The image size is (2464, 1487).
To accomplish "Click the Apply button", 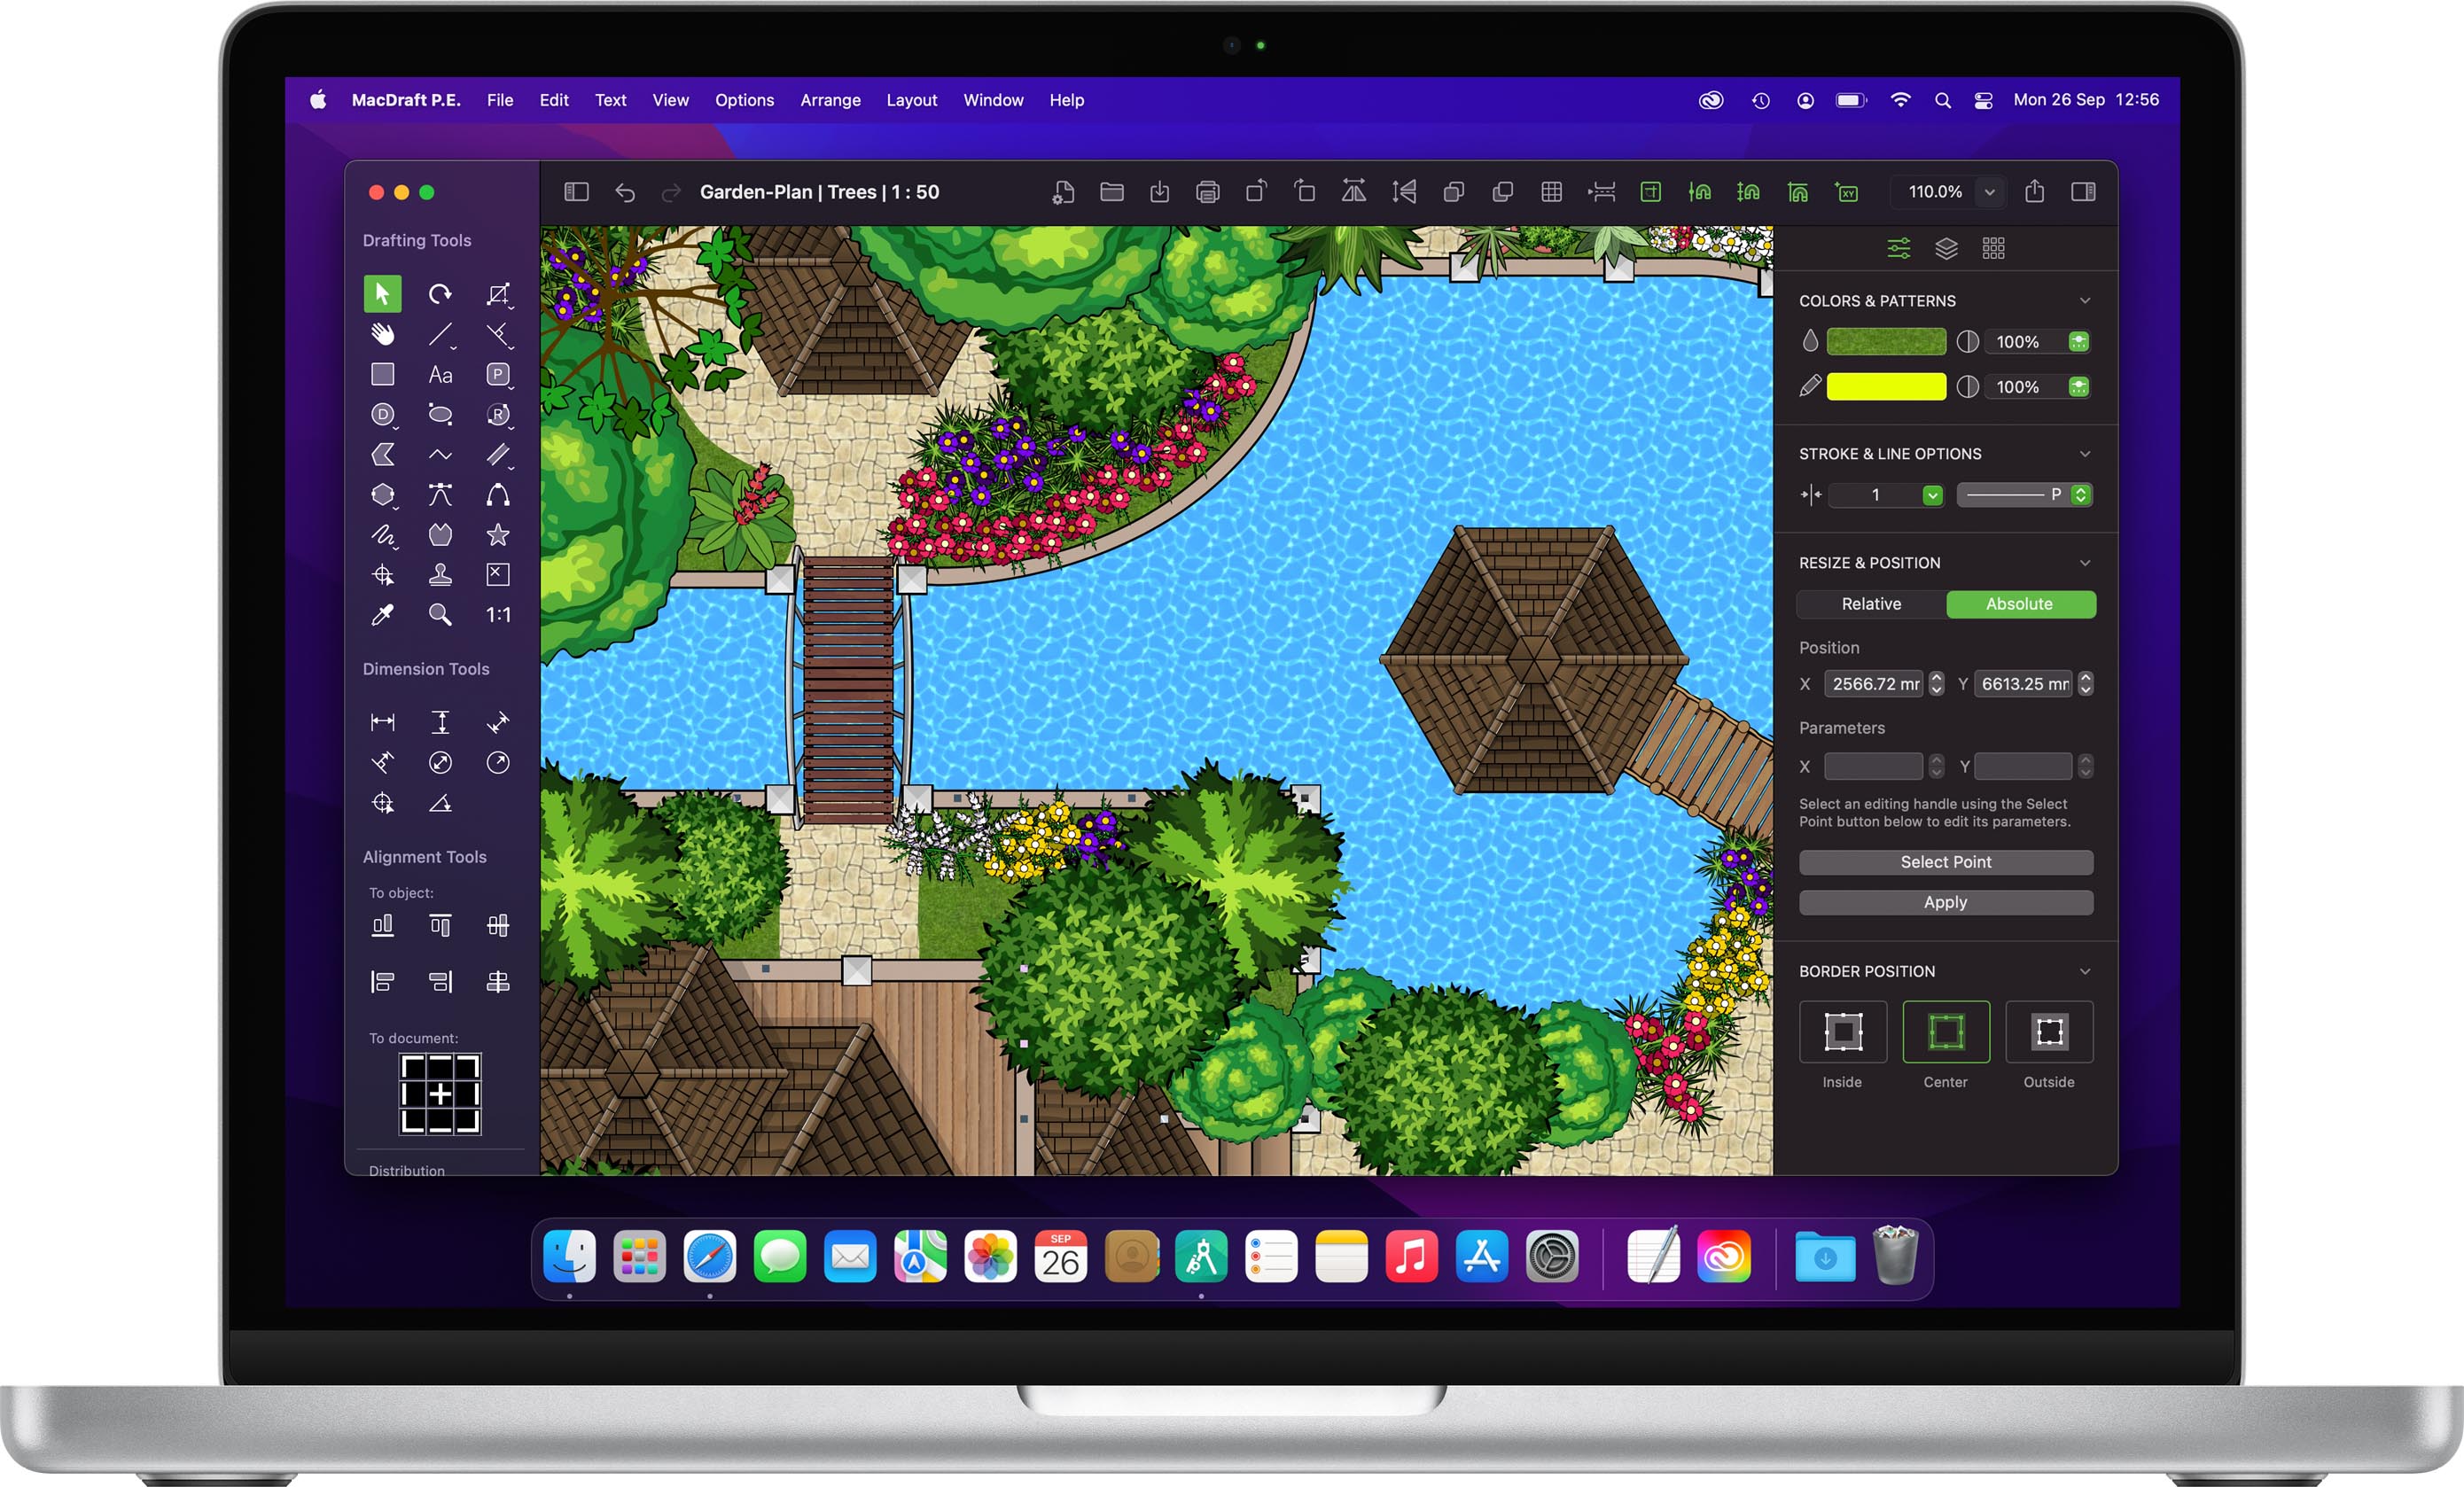I will (x=1943, y=903).
